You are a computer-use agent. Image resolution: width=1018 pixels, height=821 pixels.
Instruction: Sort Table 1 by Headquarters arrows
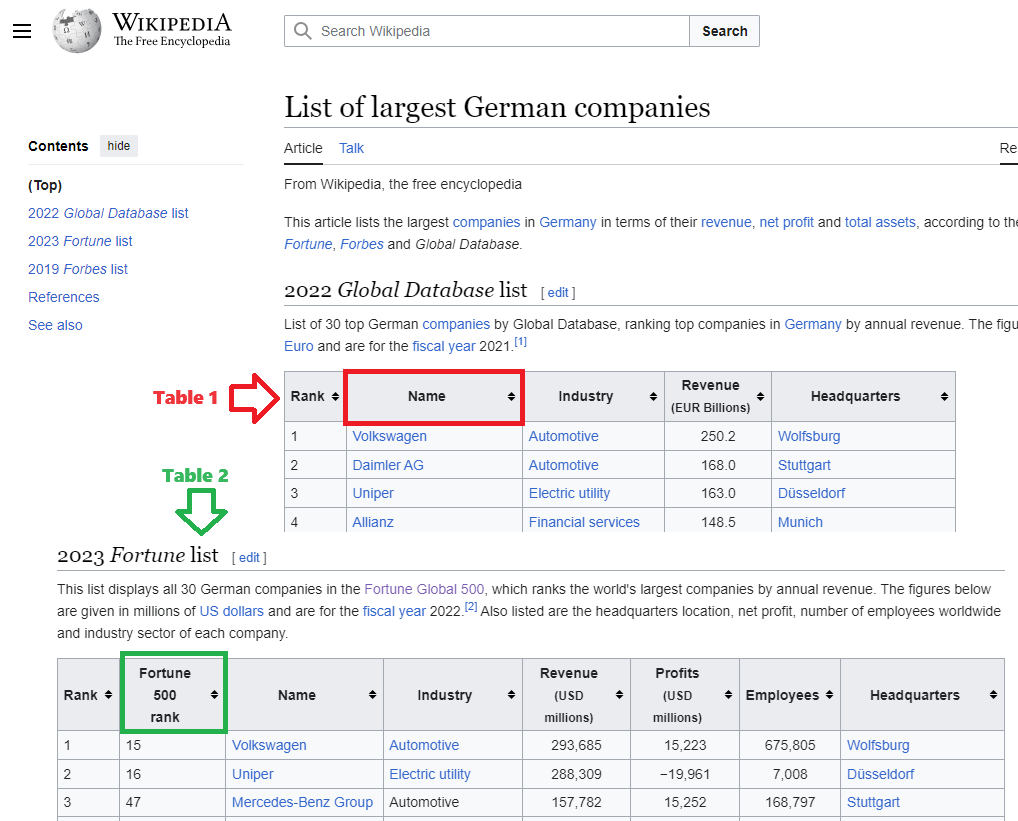coord(944,397)
